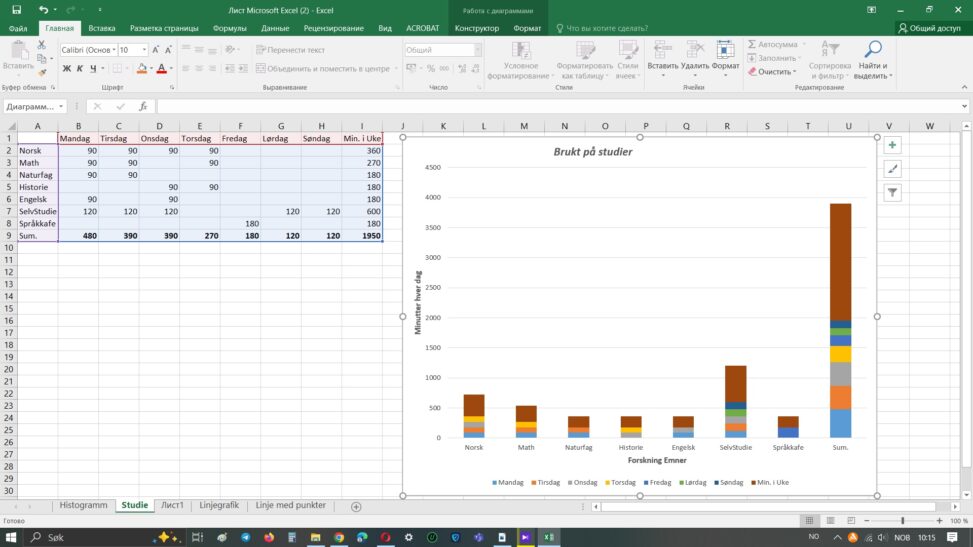Select total cell with value 1950
Screen dimensions: 973x547
[x=362, y=235]
